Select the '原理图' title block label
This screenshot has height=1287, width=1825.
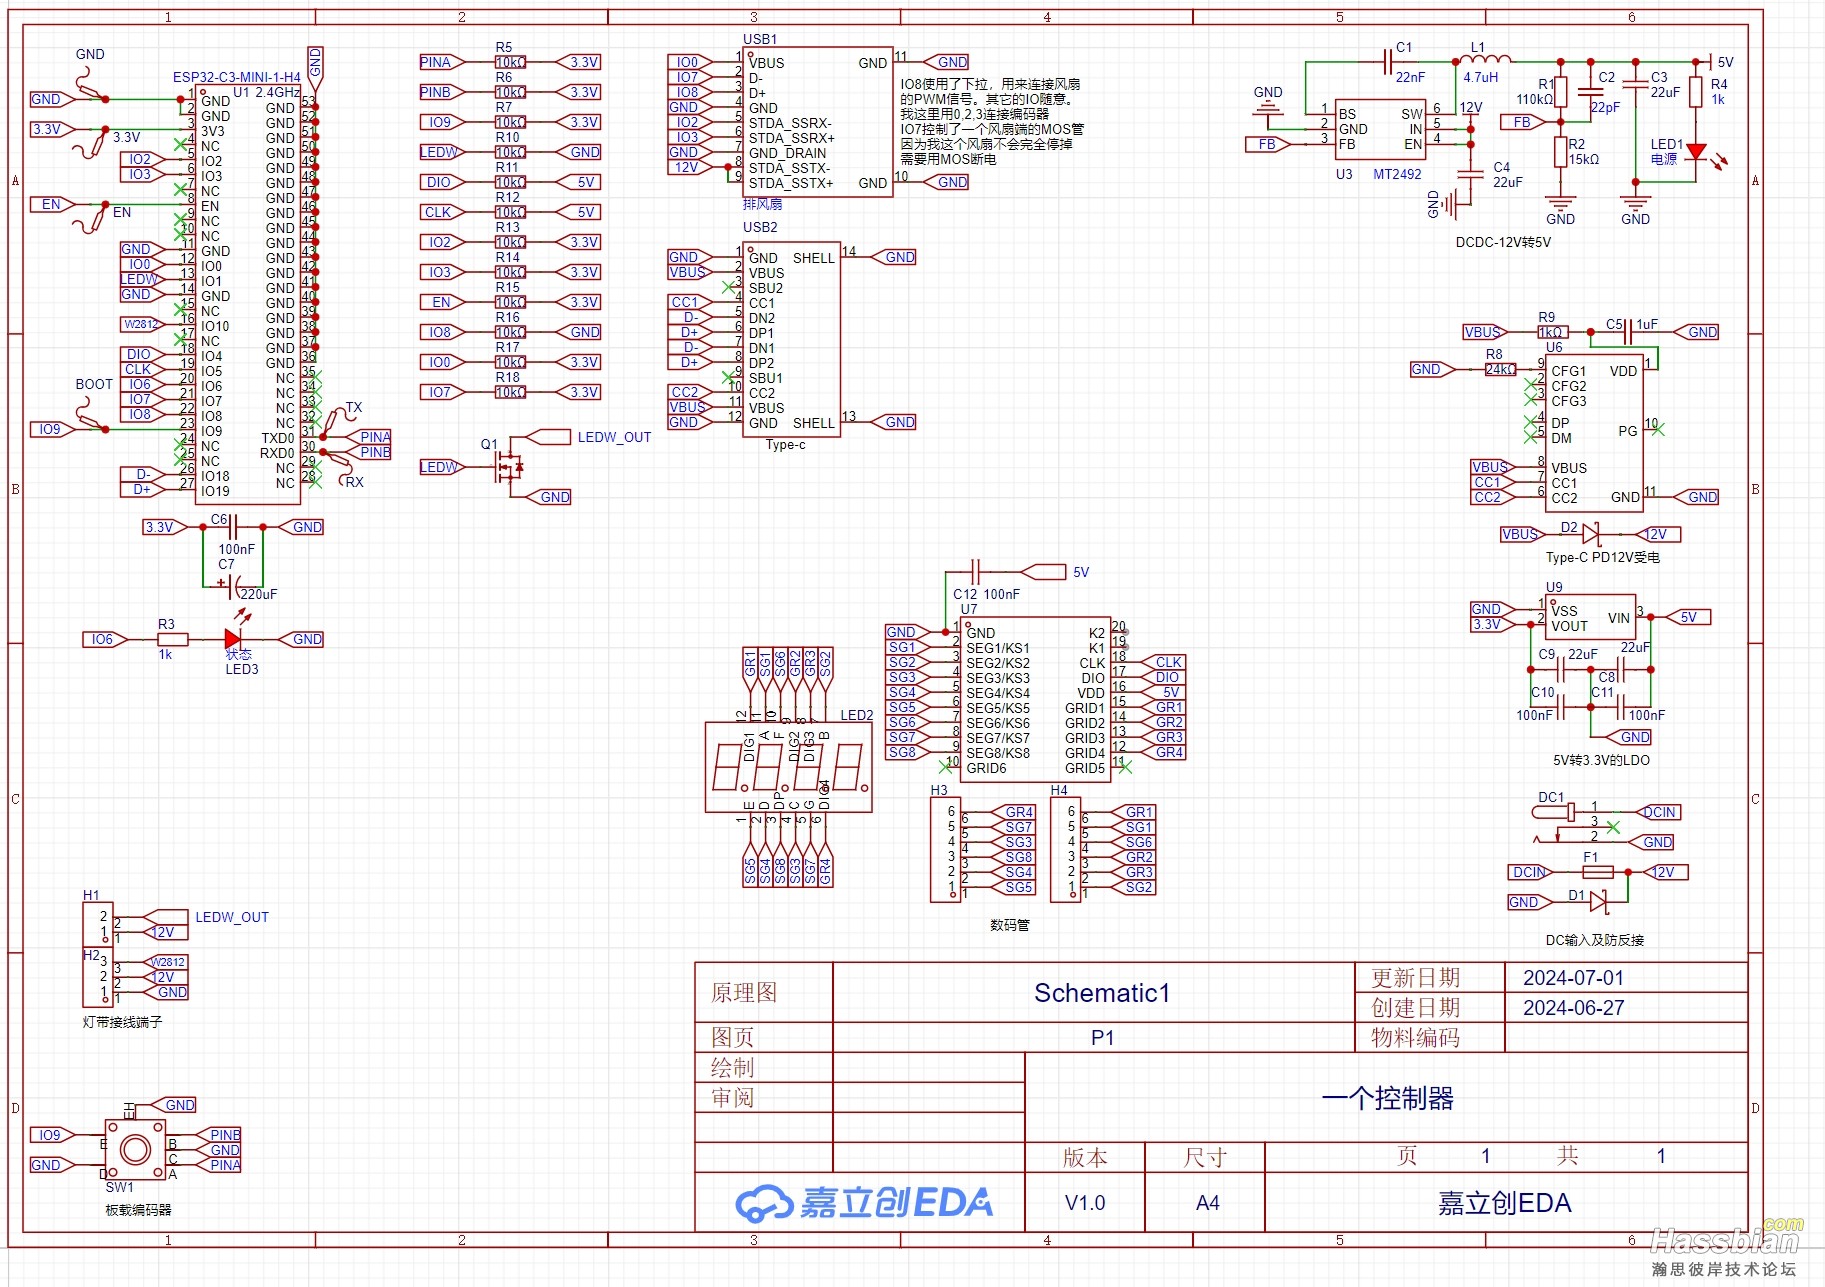[x=744, y=993]
